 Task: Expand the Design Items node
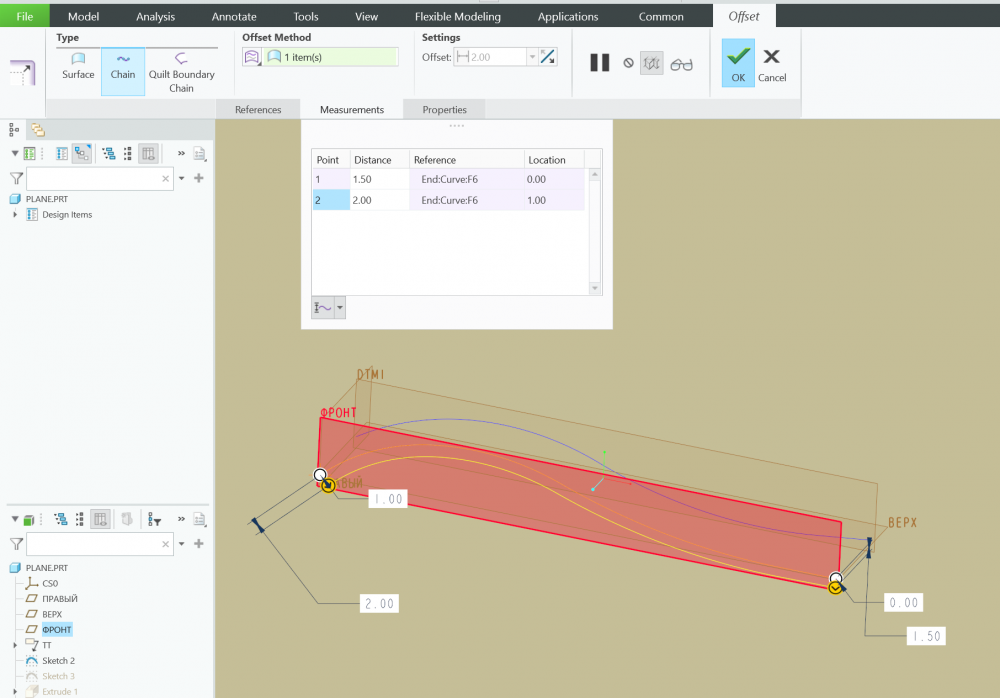pos(15,214)
